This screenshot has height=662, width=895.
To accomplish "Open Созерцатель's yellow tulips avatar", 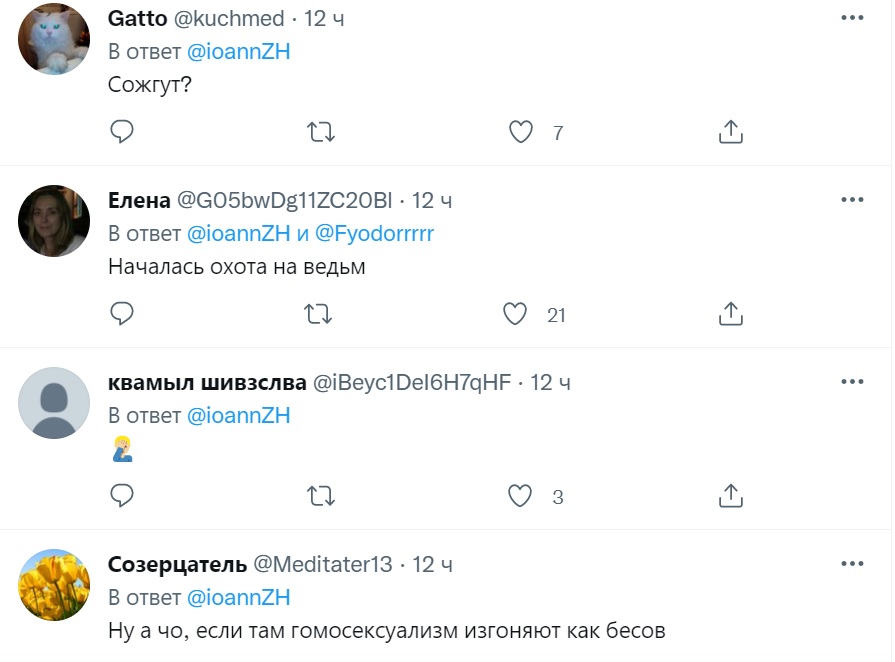I will 54,584.
